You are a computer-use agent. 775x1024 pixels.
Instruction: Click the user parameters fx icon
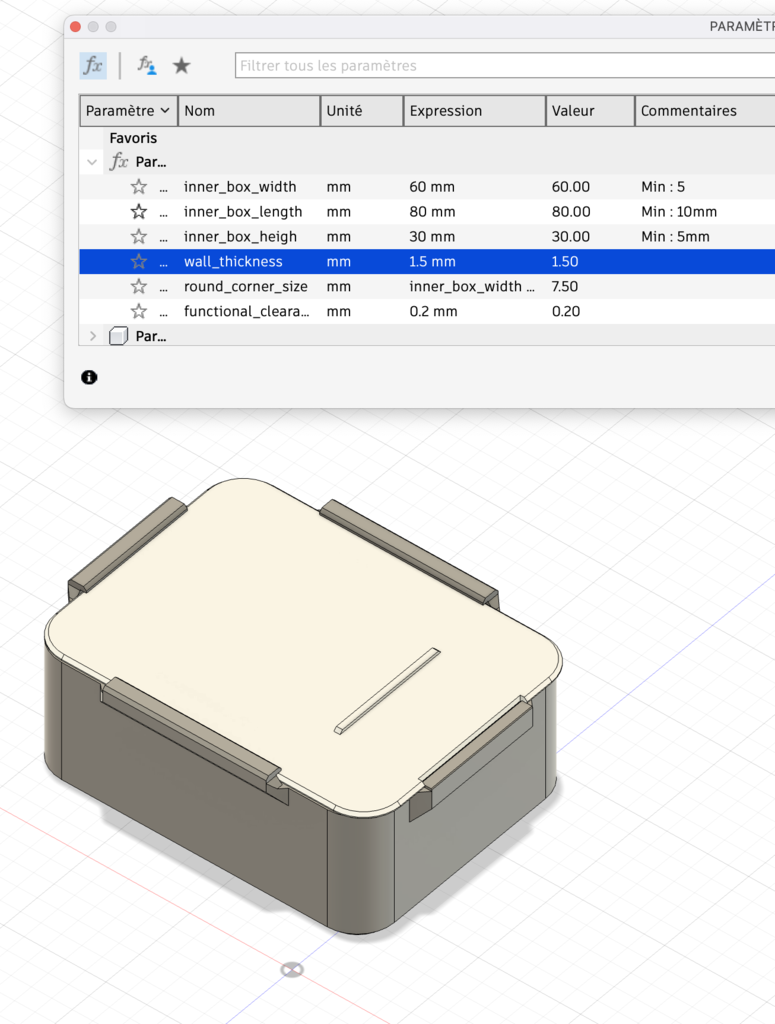tap(147, 66)
